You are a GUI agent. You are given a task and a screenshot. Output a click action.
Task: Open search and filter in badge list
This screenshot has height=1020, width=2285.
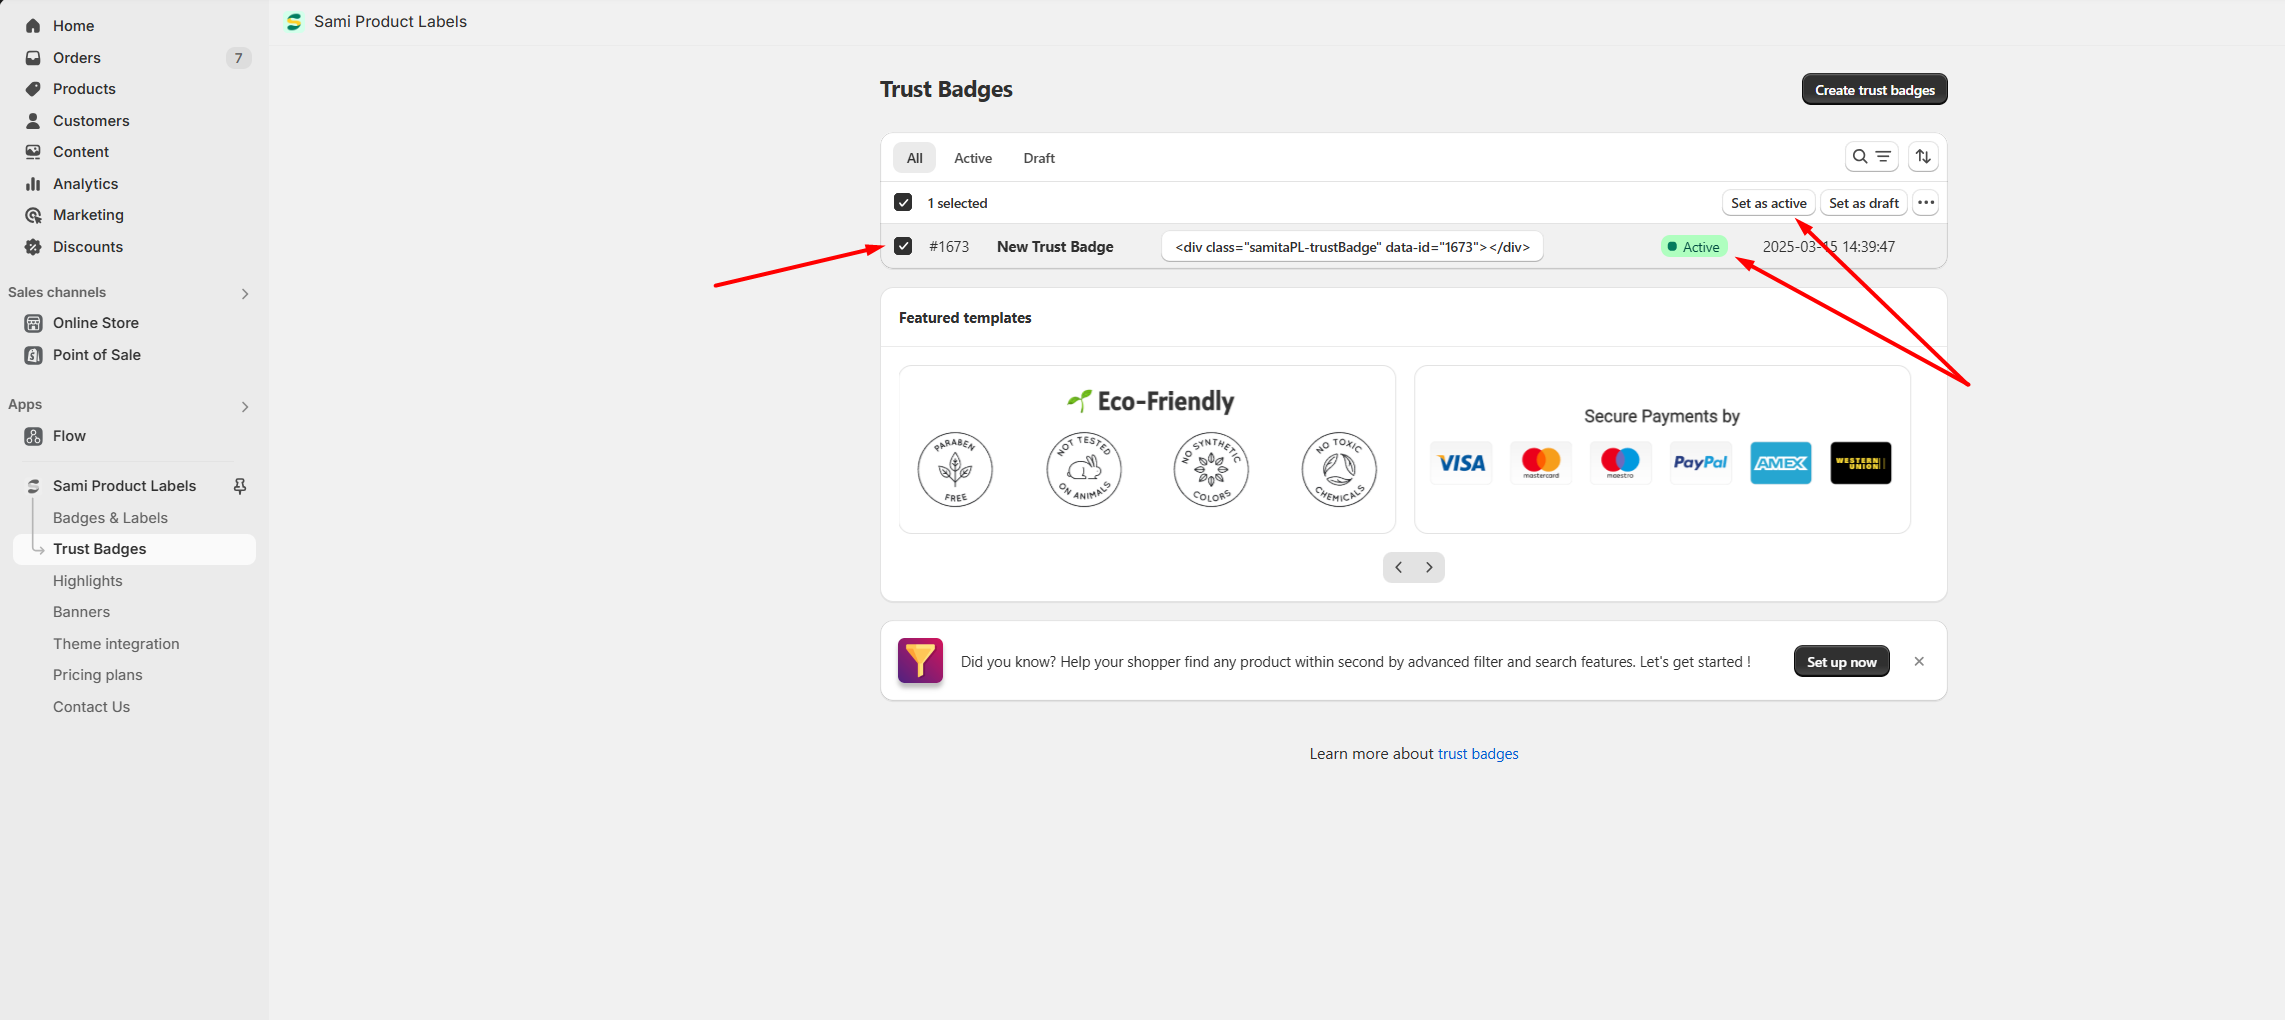[1871, 157]
